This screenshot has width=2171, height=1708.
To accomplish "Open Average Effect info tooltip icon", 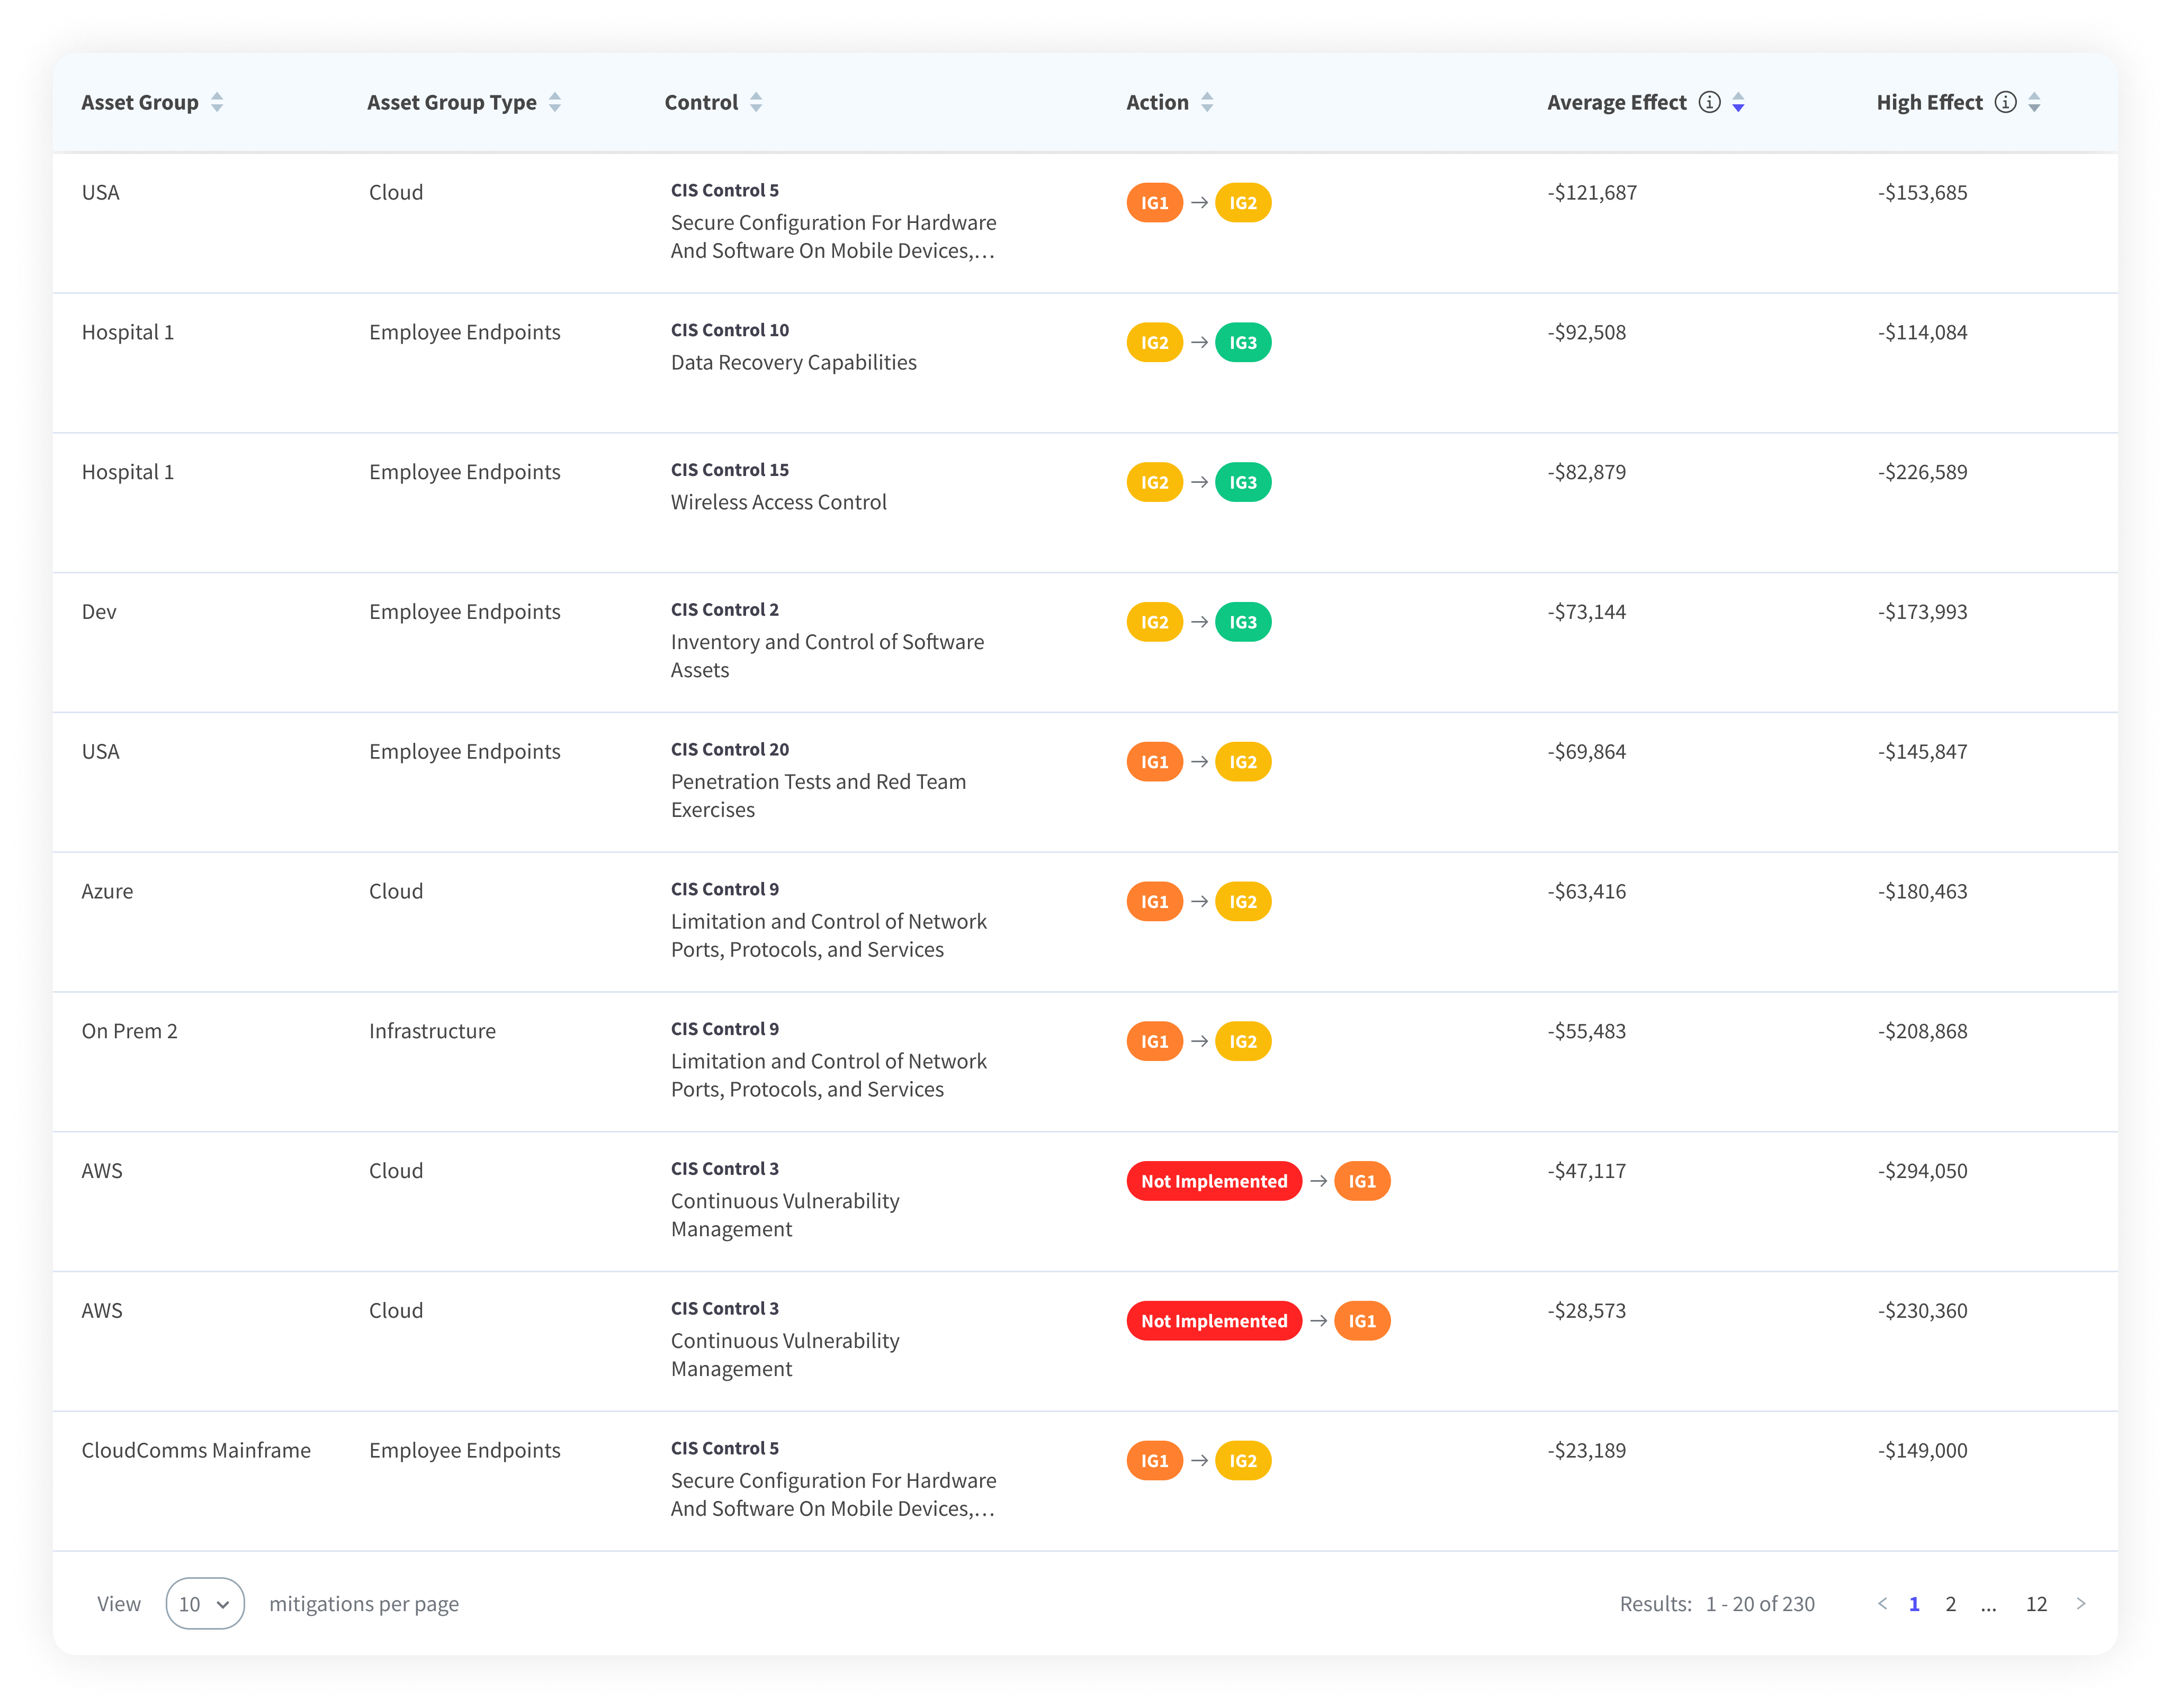I will pyautogui.click(x=1710, y=102).
